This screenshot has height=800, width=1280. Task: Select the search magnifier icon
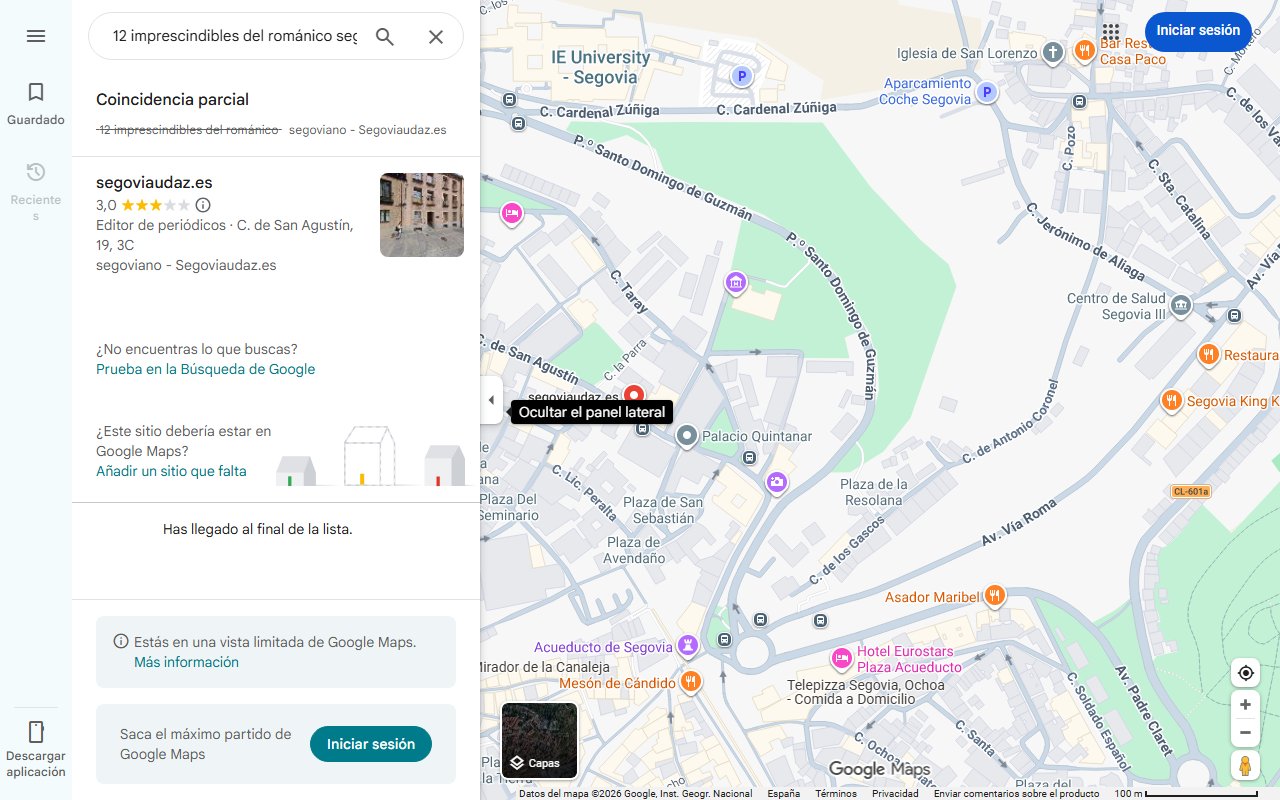[x=384, y=36]
